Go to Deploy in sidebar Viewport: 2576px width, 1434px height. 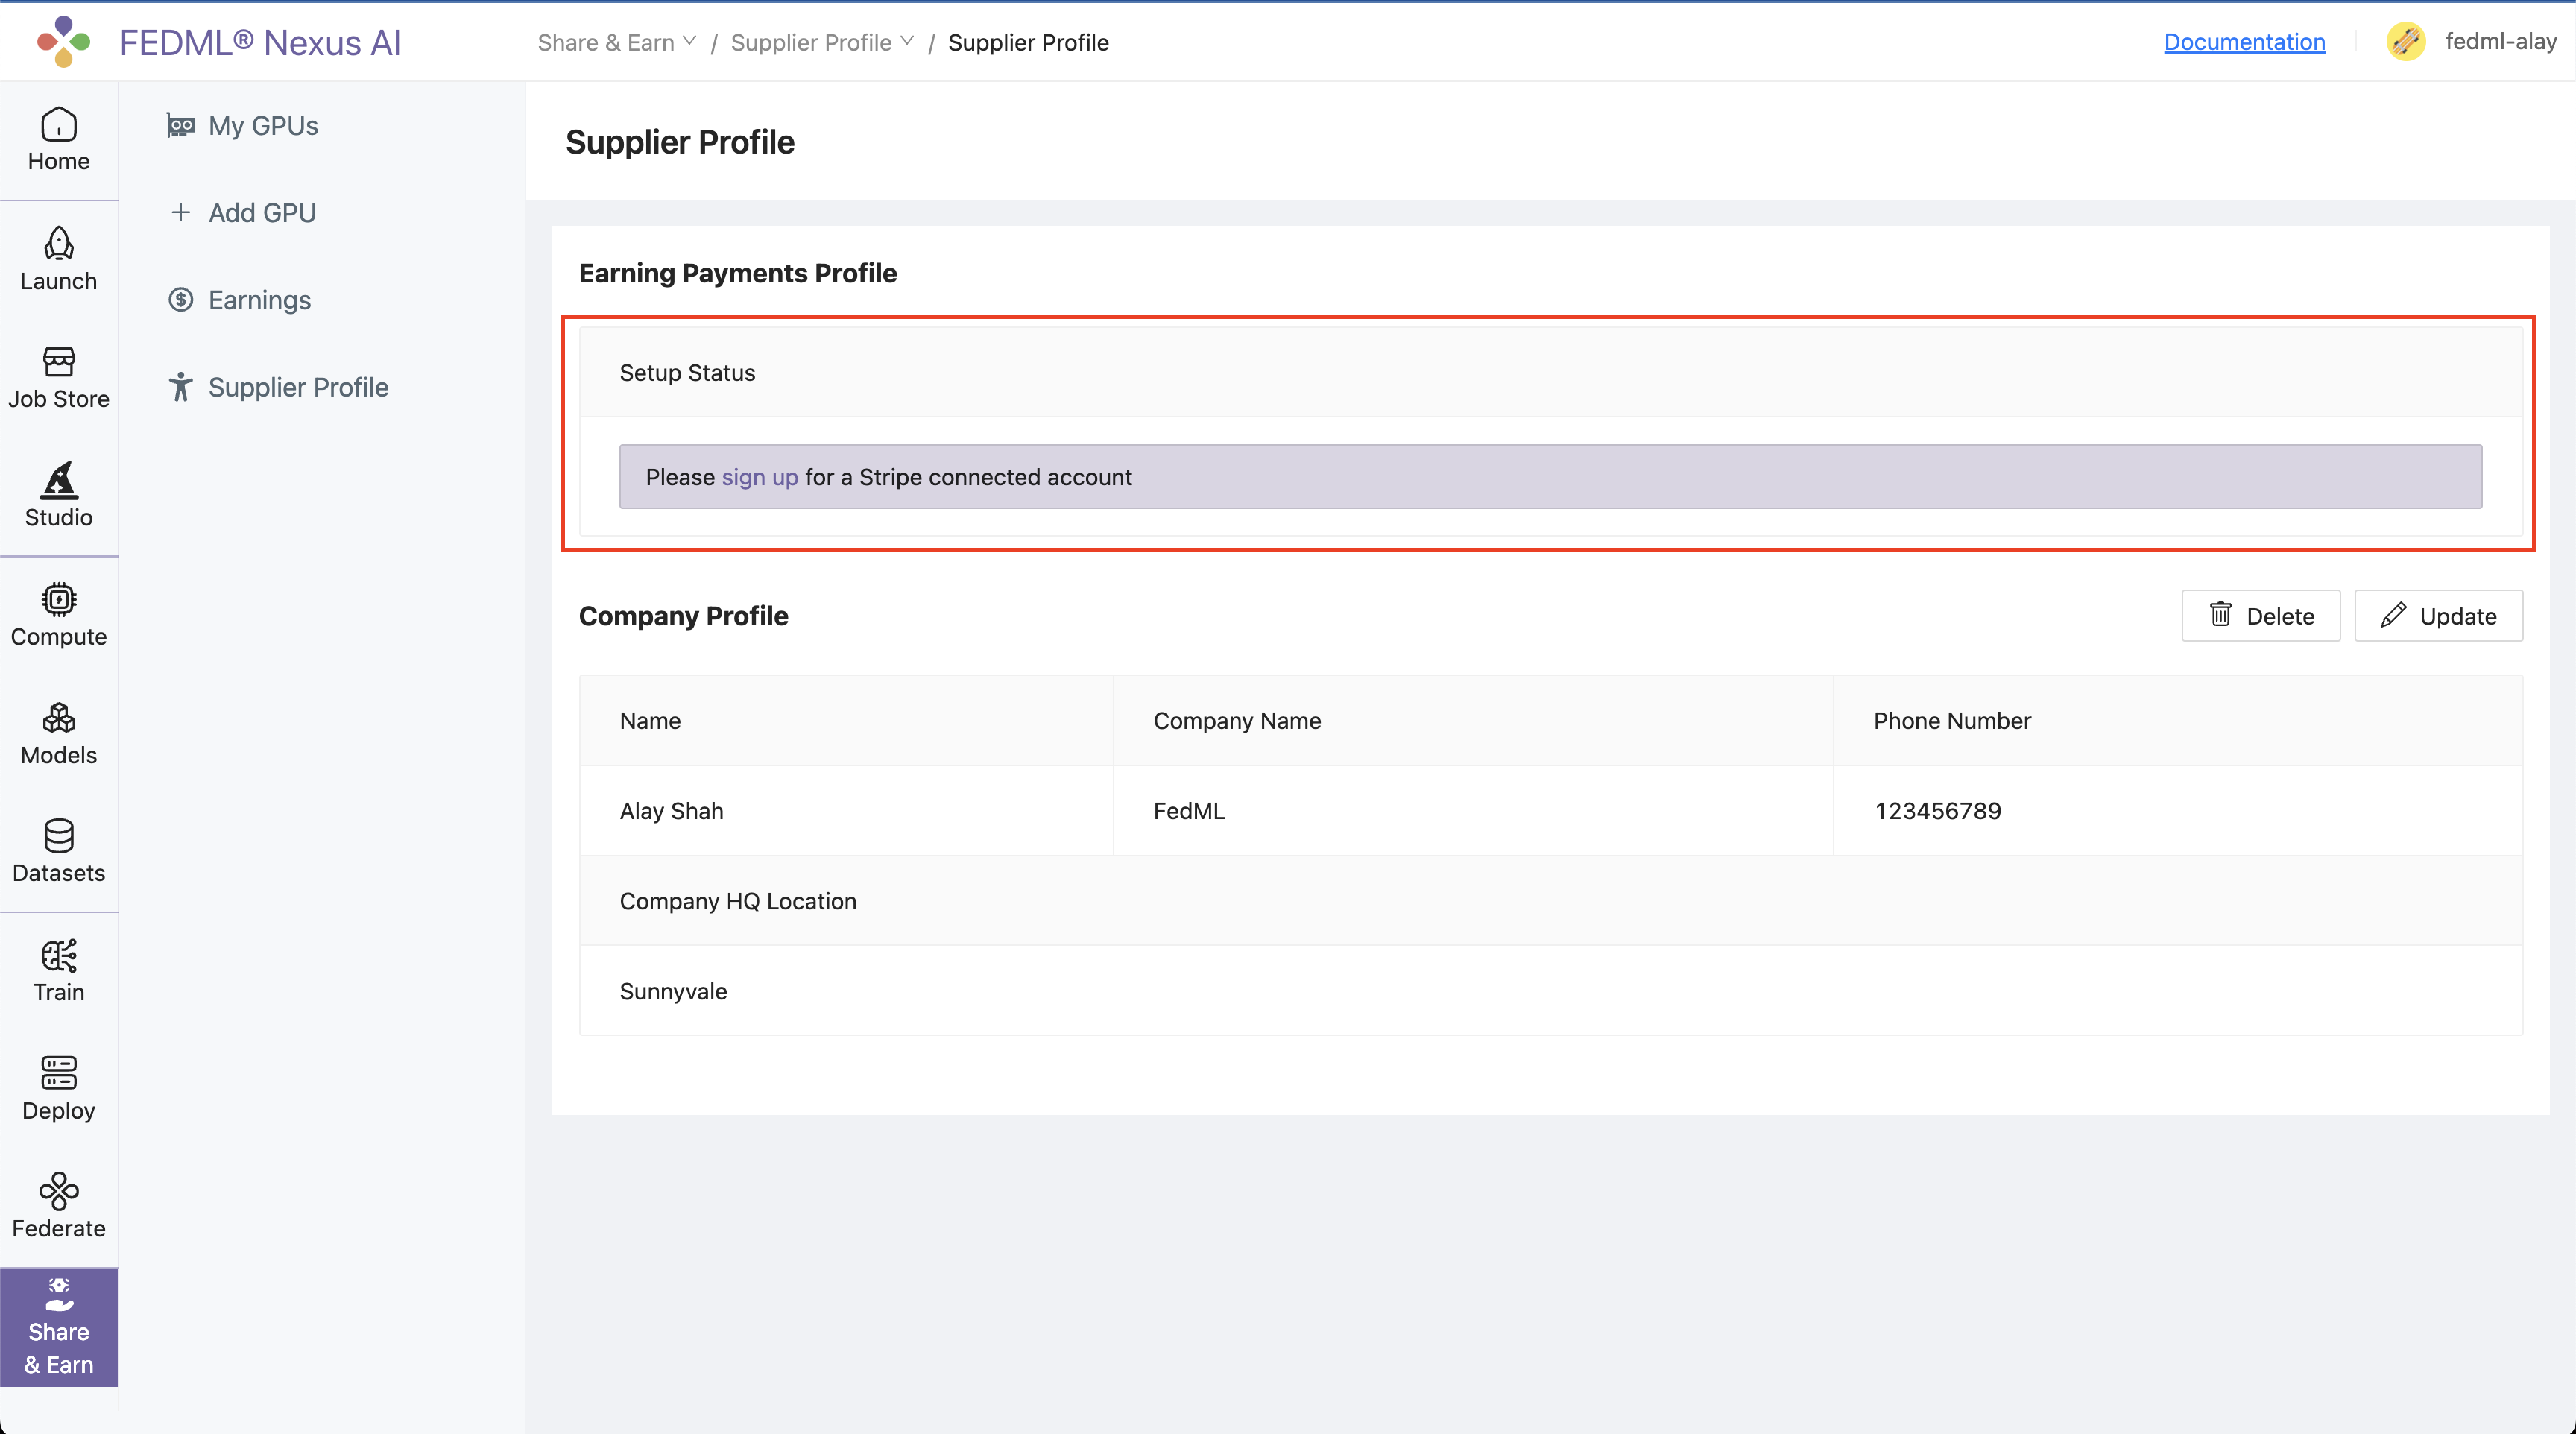pos(58,1089)
